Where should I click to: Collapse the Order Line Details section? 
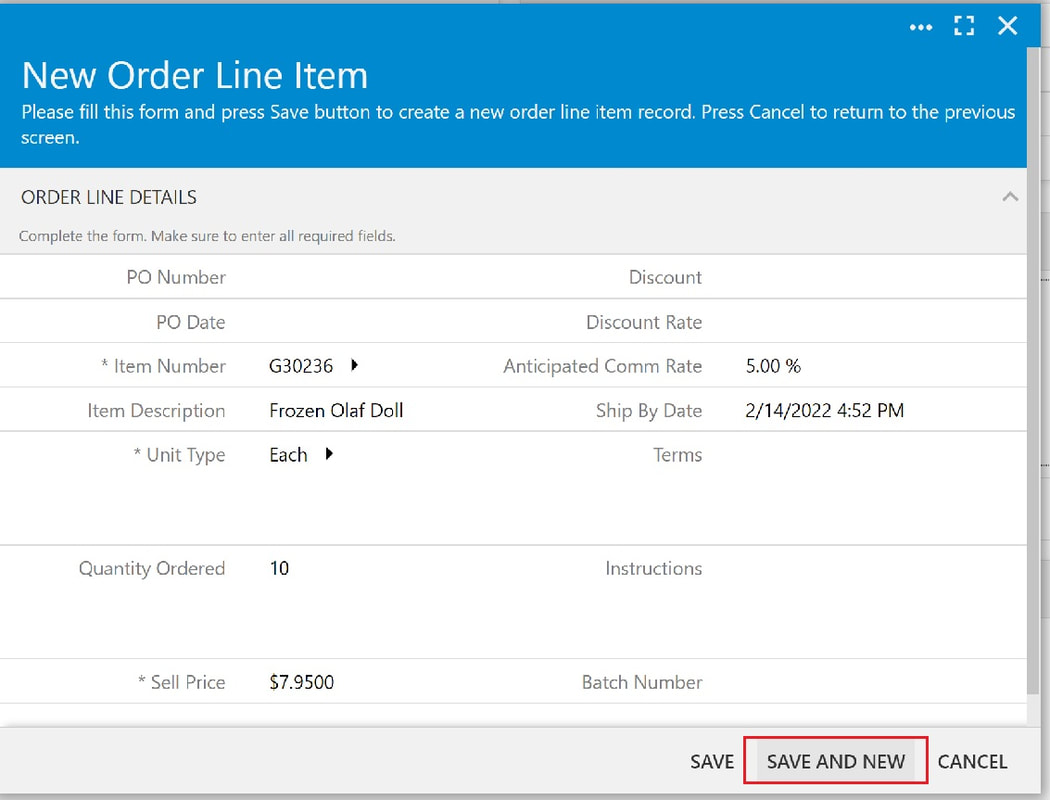tap(1010, 197)
